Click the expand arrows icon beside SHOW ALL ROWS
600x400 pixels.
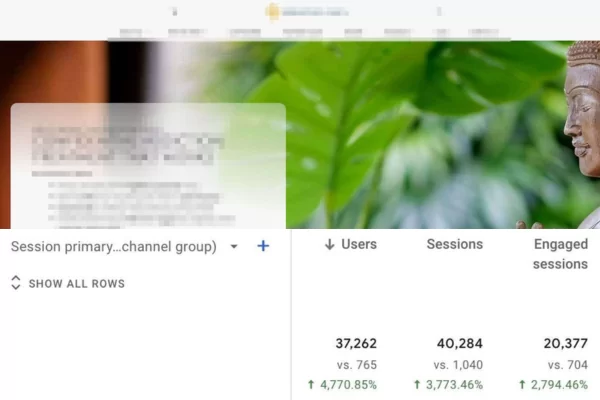pos(15,283)
